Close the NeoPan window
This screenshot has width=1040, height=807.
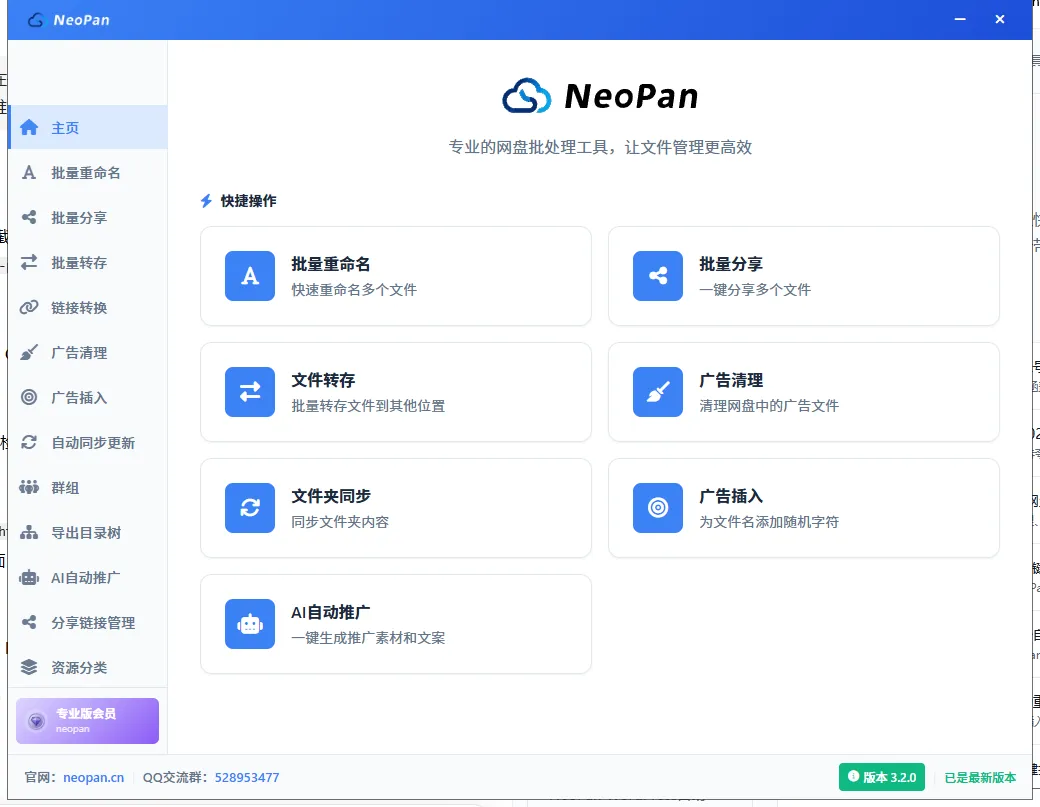1000,19
